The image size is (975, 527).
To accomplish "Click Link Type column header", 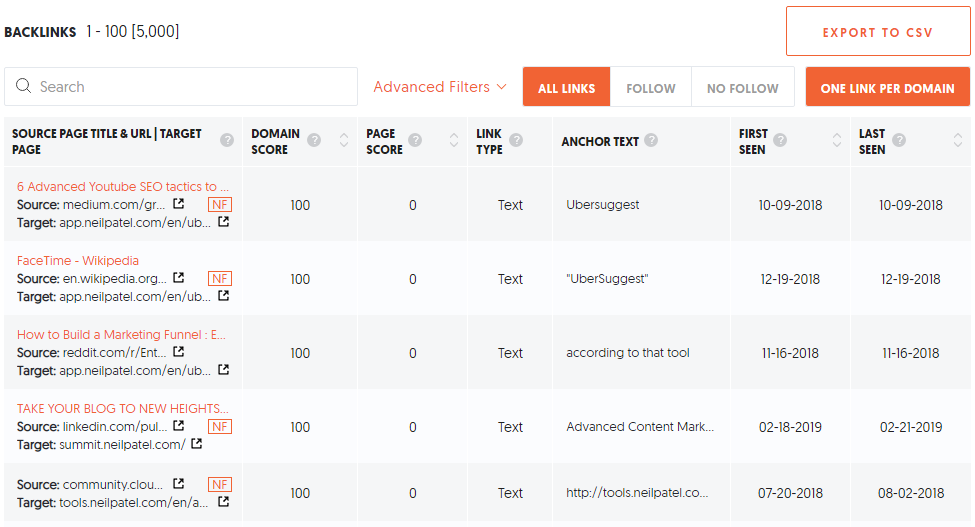I will [489, 142].
